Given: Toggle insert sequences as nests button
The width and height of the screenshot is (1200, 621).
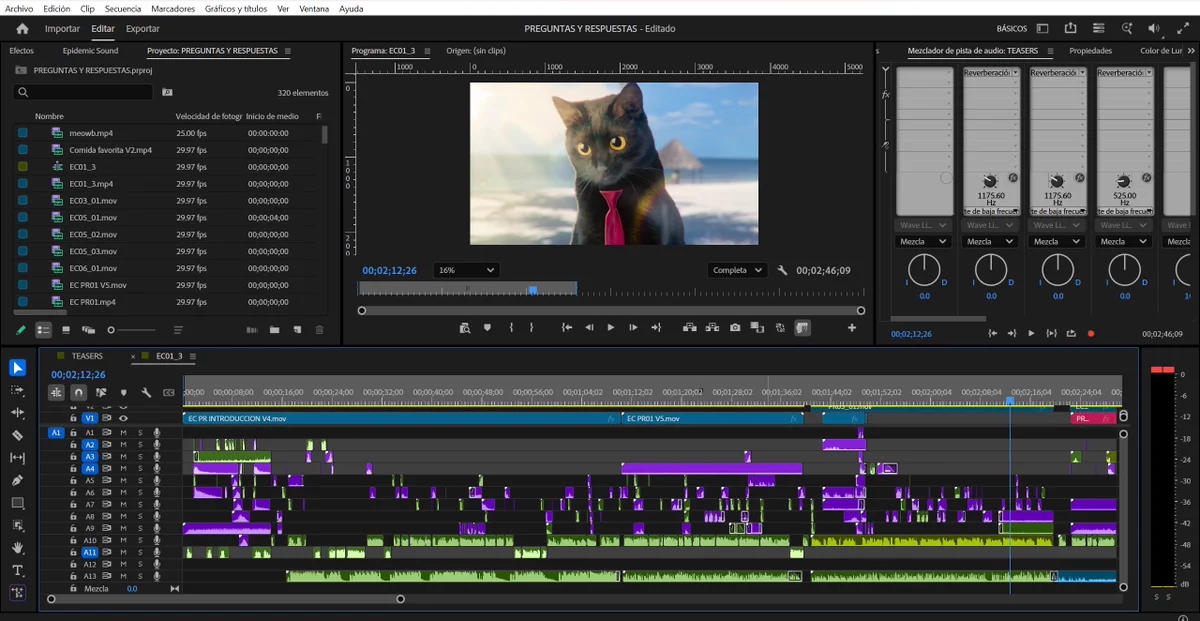Looking at the screenshot, I should 57,393.
